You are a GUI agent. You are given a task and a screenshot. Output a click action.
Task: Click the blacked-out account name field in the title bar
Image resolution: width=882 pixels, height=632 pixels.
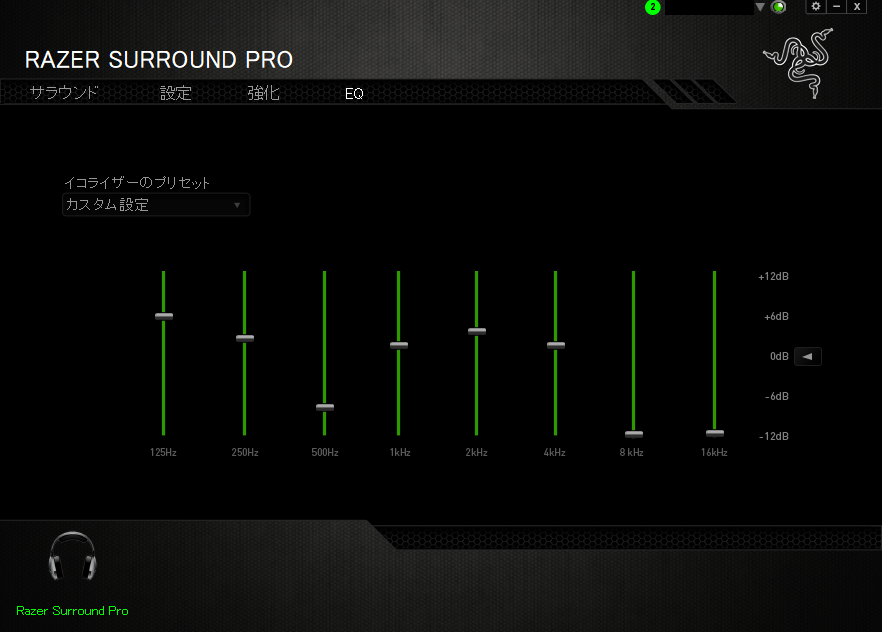[709, 7]
